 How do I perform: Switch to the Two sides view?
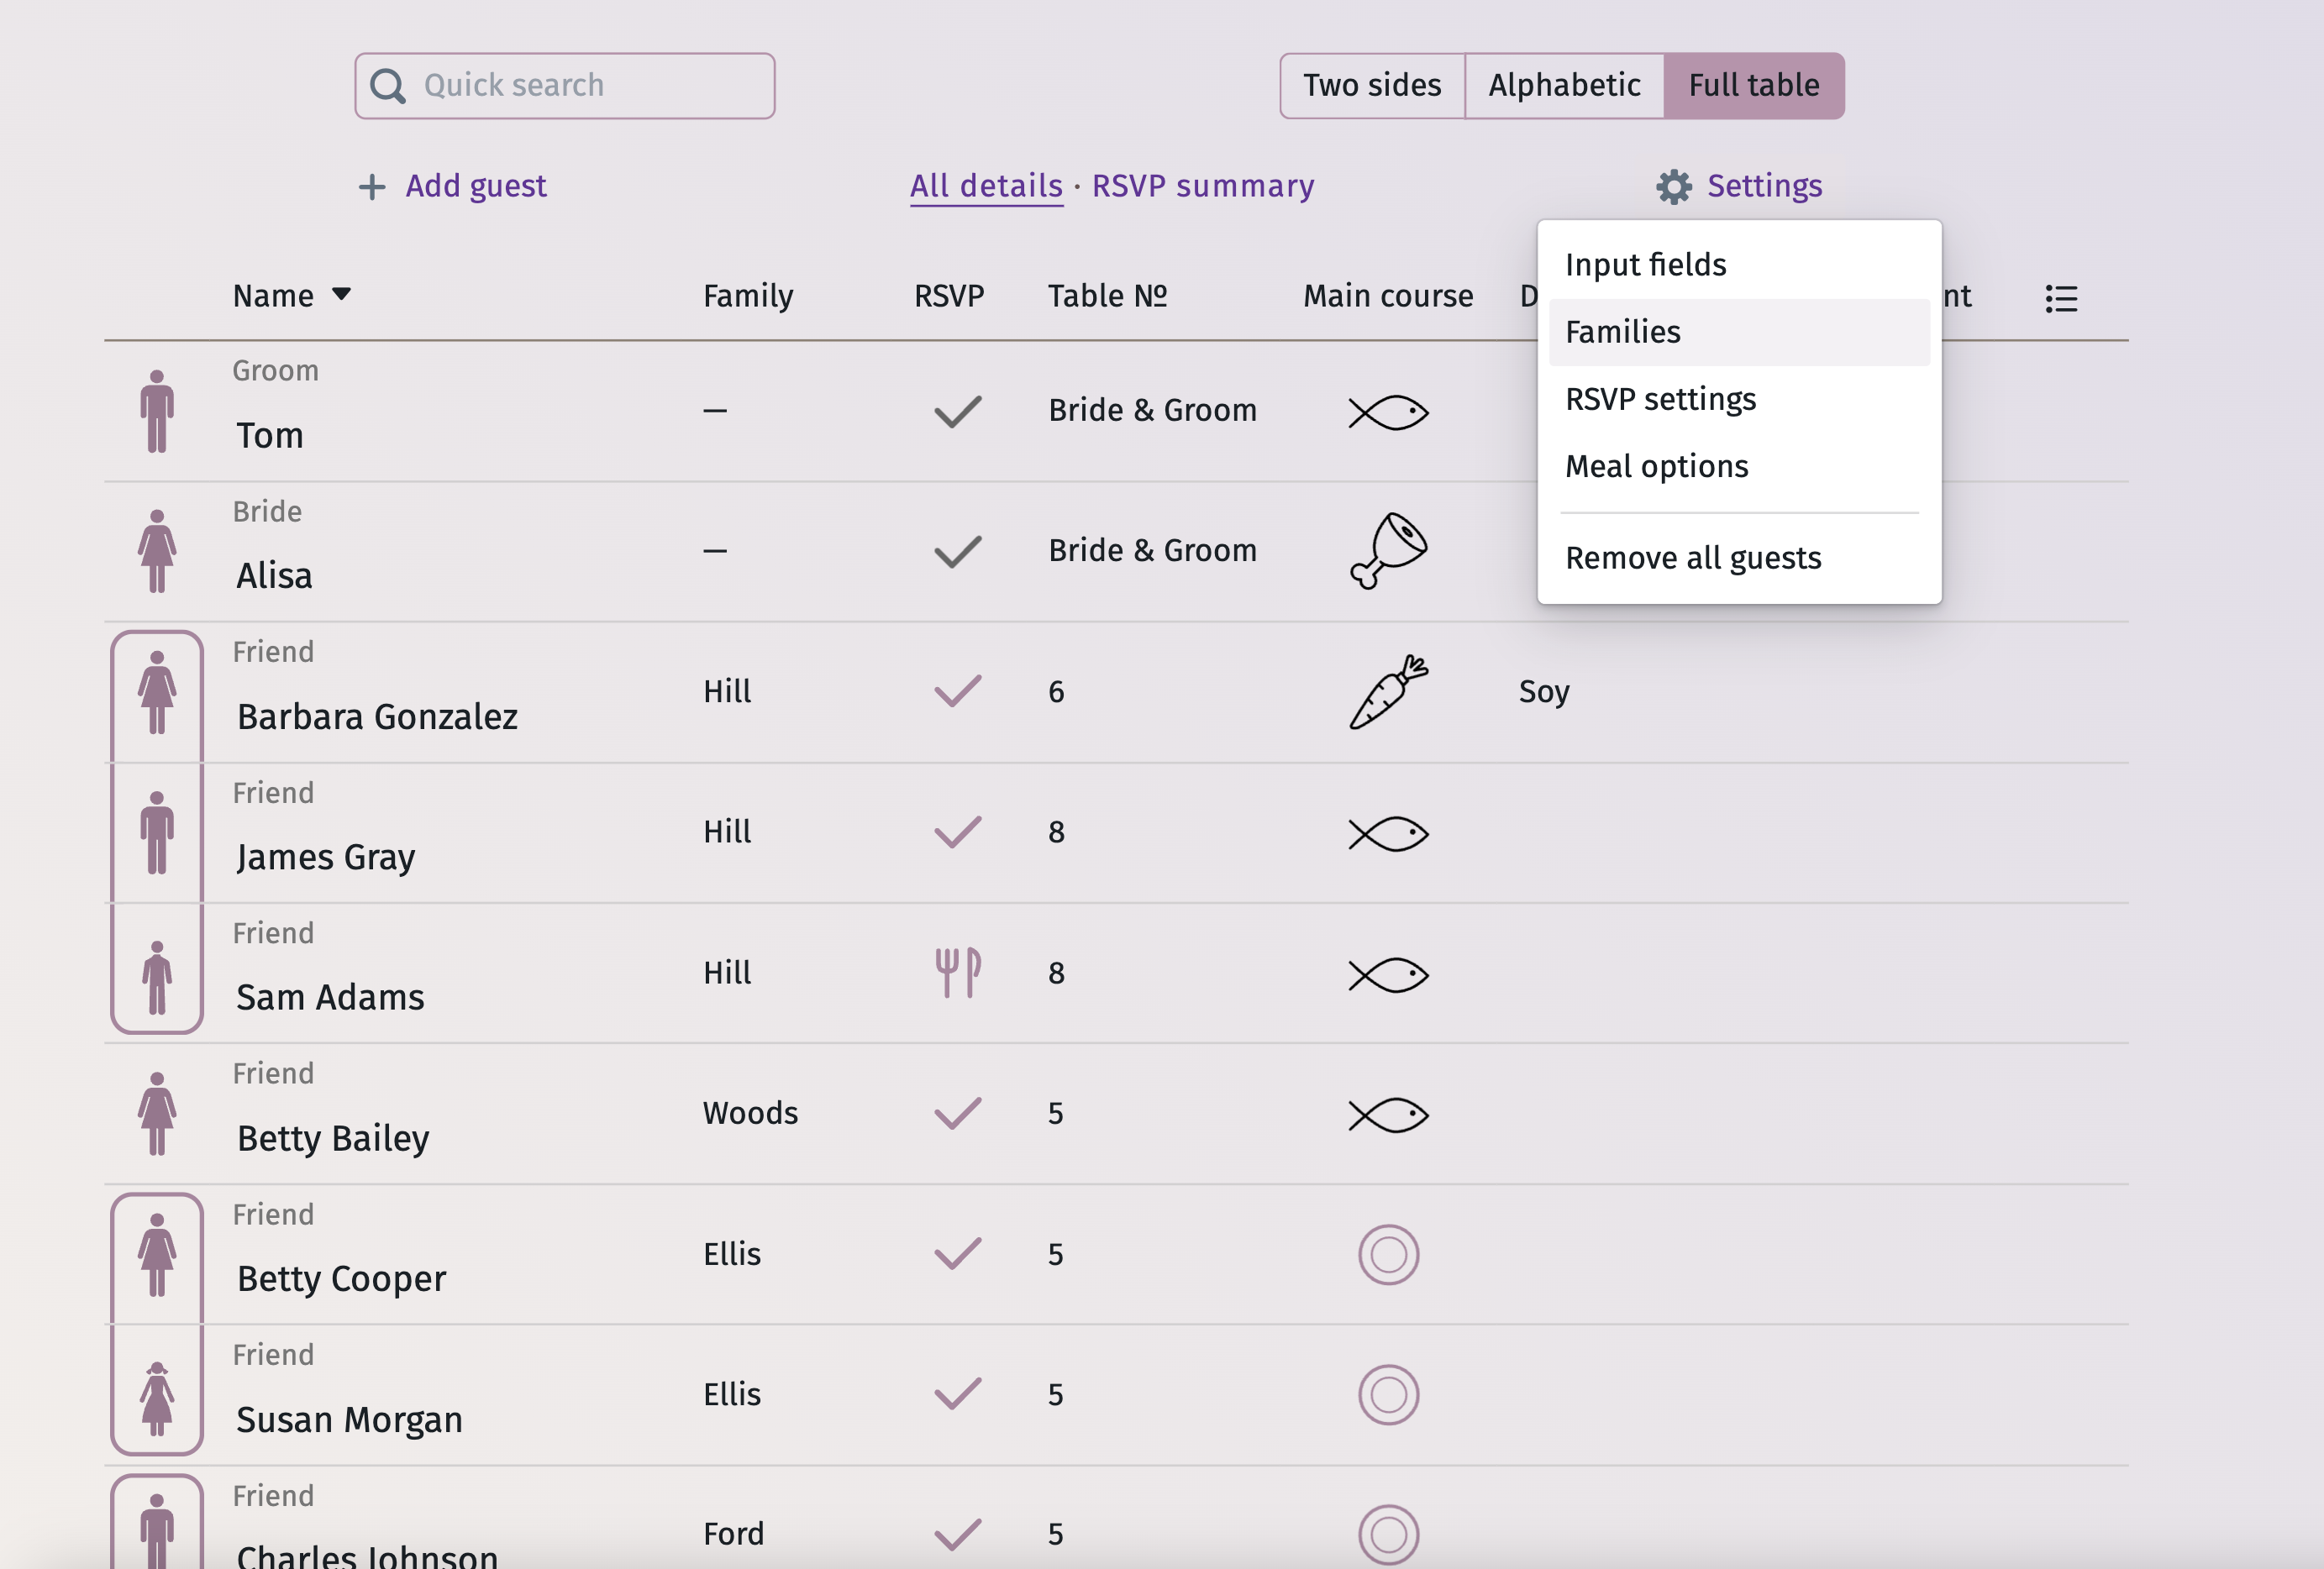tap(1371, 86)
